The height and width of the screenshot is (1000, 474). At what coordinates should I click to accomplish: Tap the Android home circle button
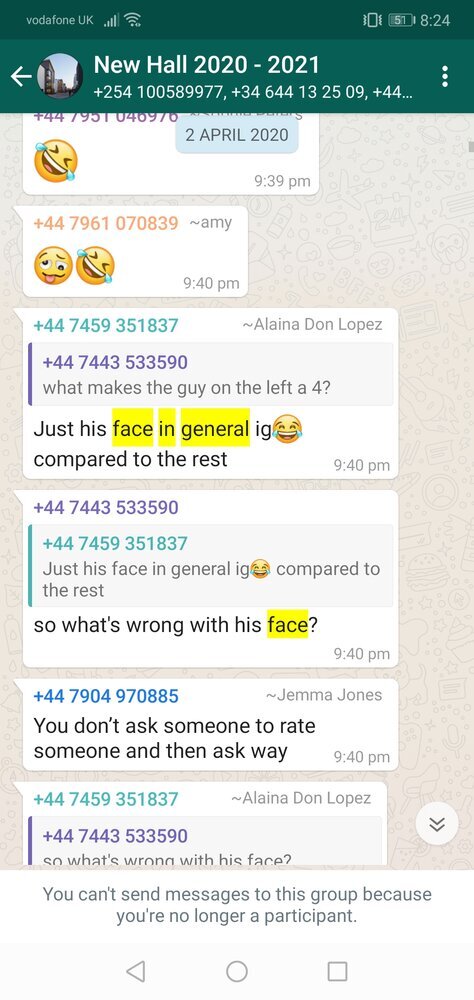pos(237,971)
